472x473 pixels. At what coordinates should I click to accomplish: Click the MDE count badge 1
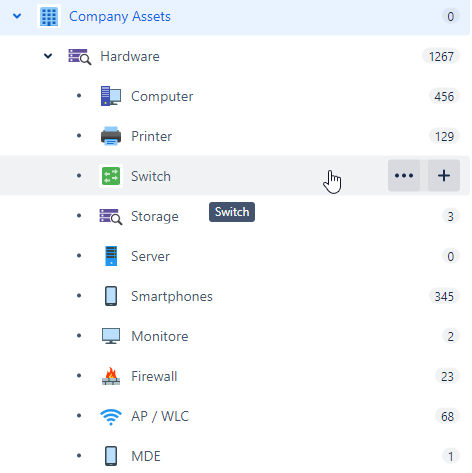coord(451,456)
